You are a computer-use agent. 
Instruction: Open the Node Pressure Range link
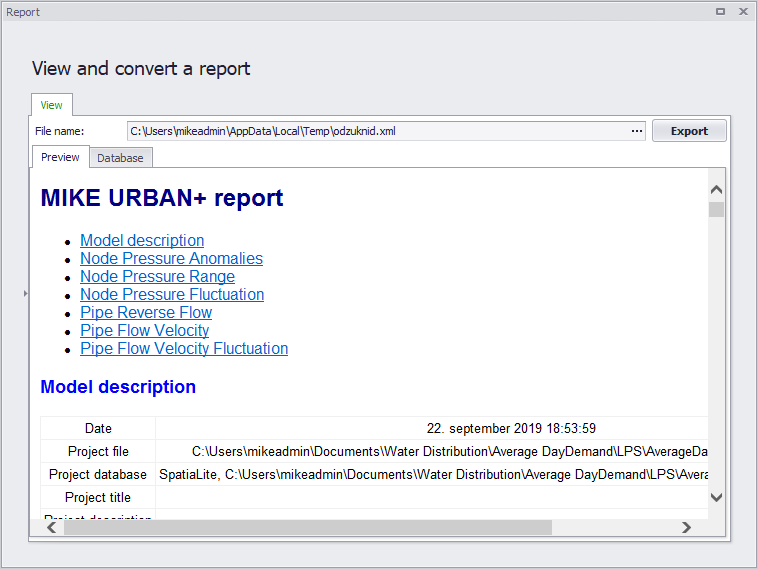158,276
